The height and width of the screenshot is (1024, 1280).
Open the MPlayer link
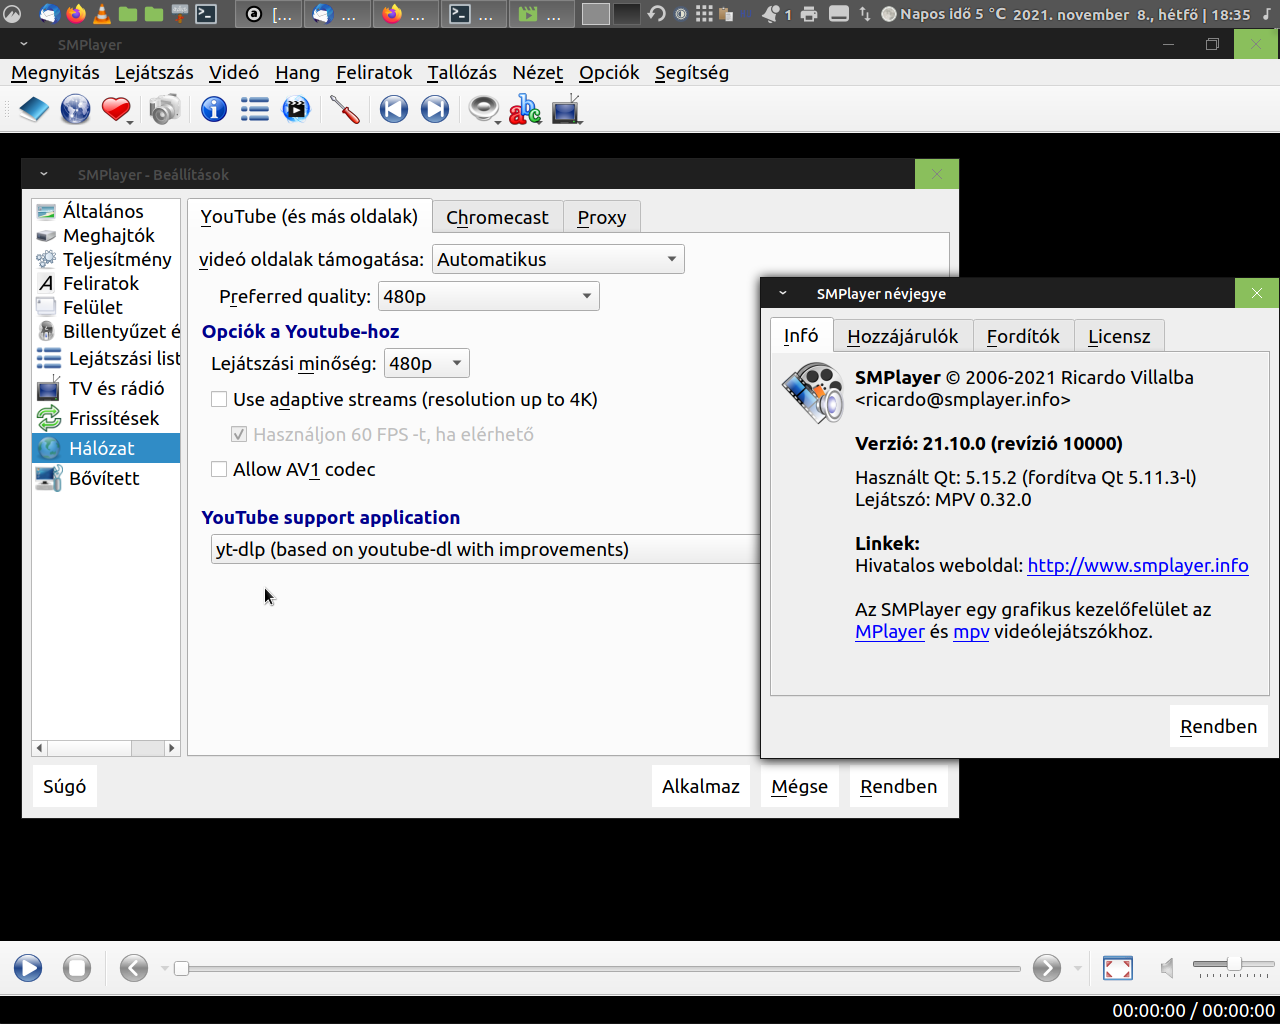click(x=890, y=631)
